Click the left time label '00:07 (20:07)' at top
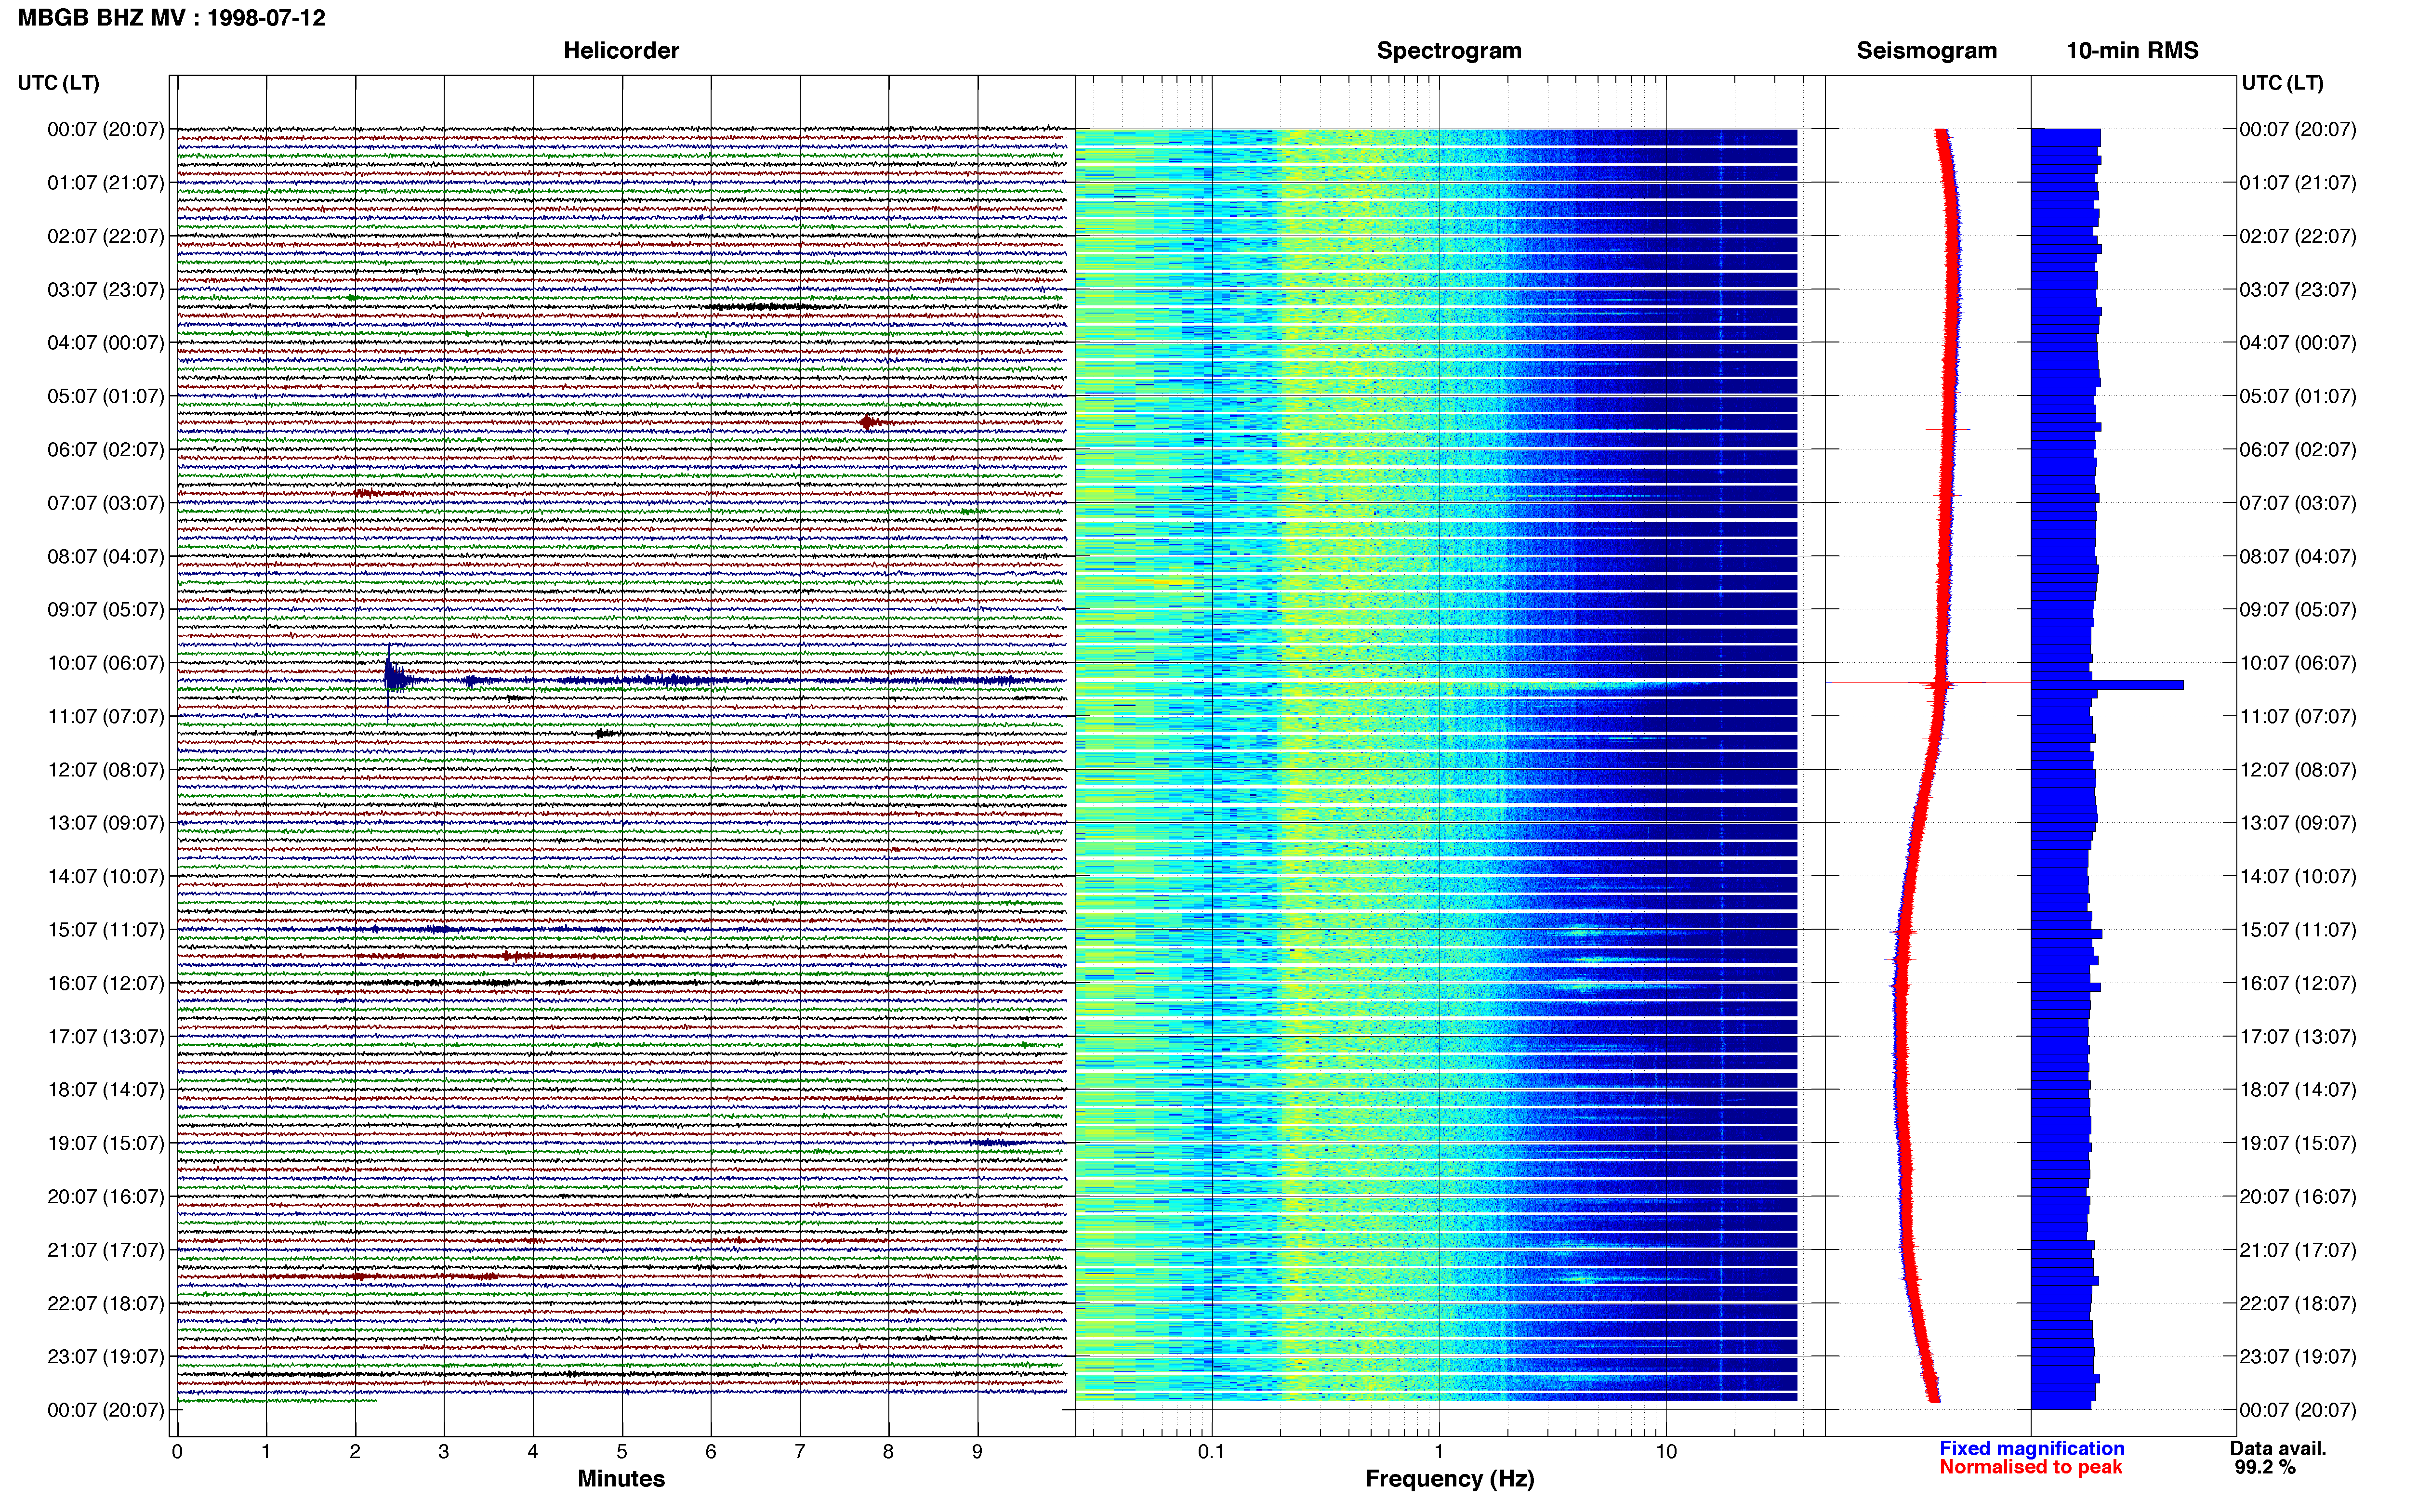The width and height of the screenshot is (2418, 1512). coord(106,129)
